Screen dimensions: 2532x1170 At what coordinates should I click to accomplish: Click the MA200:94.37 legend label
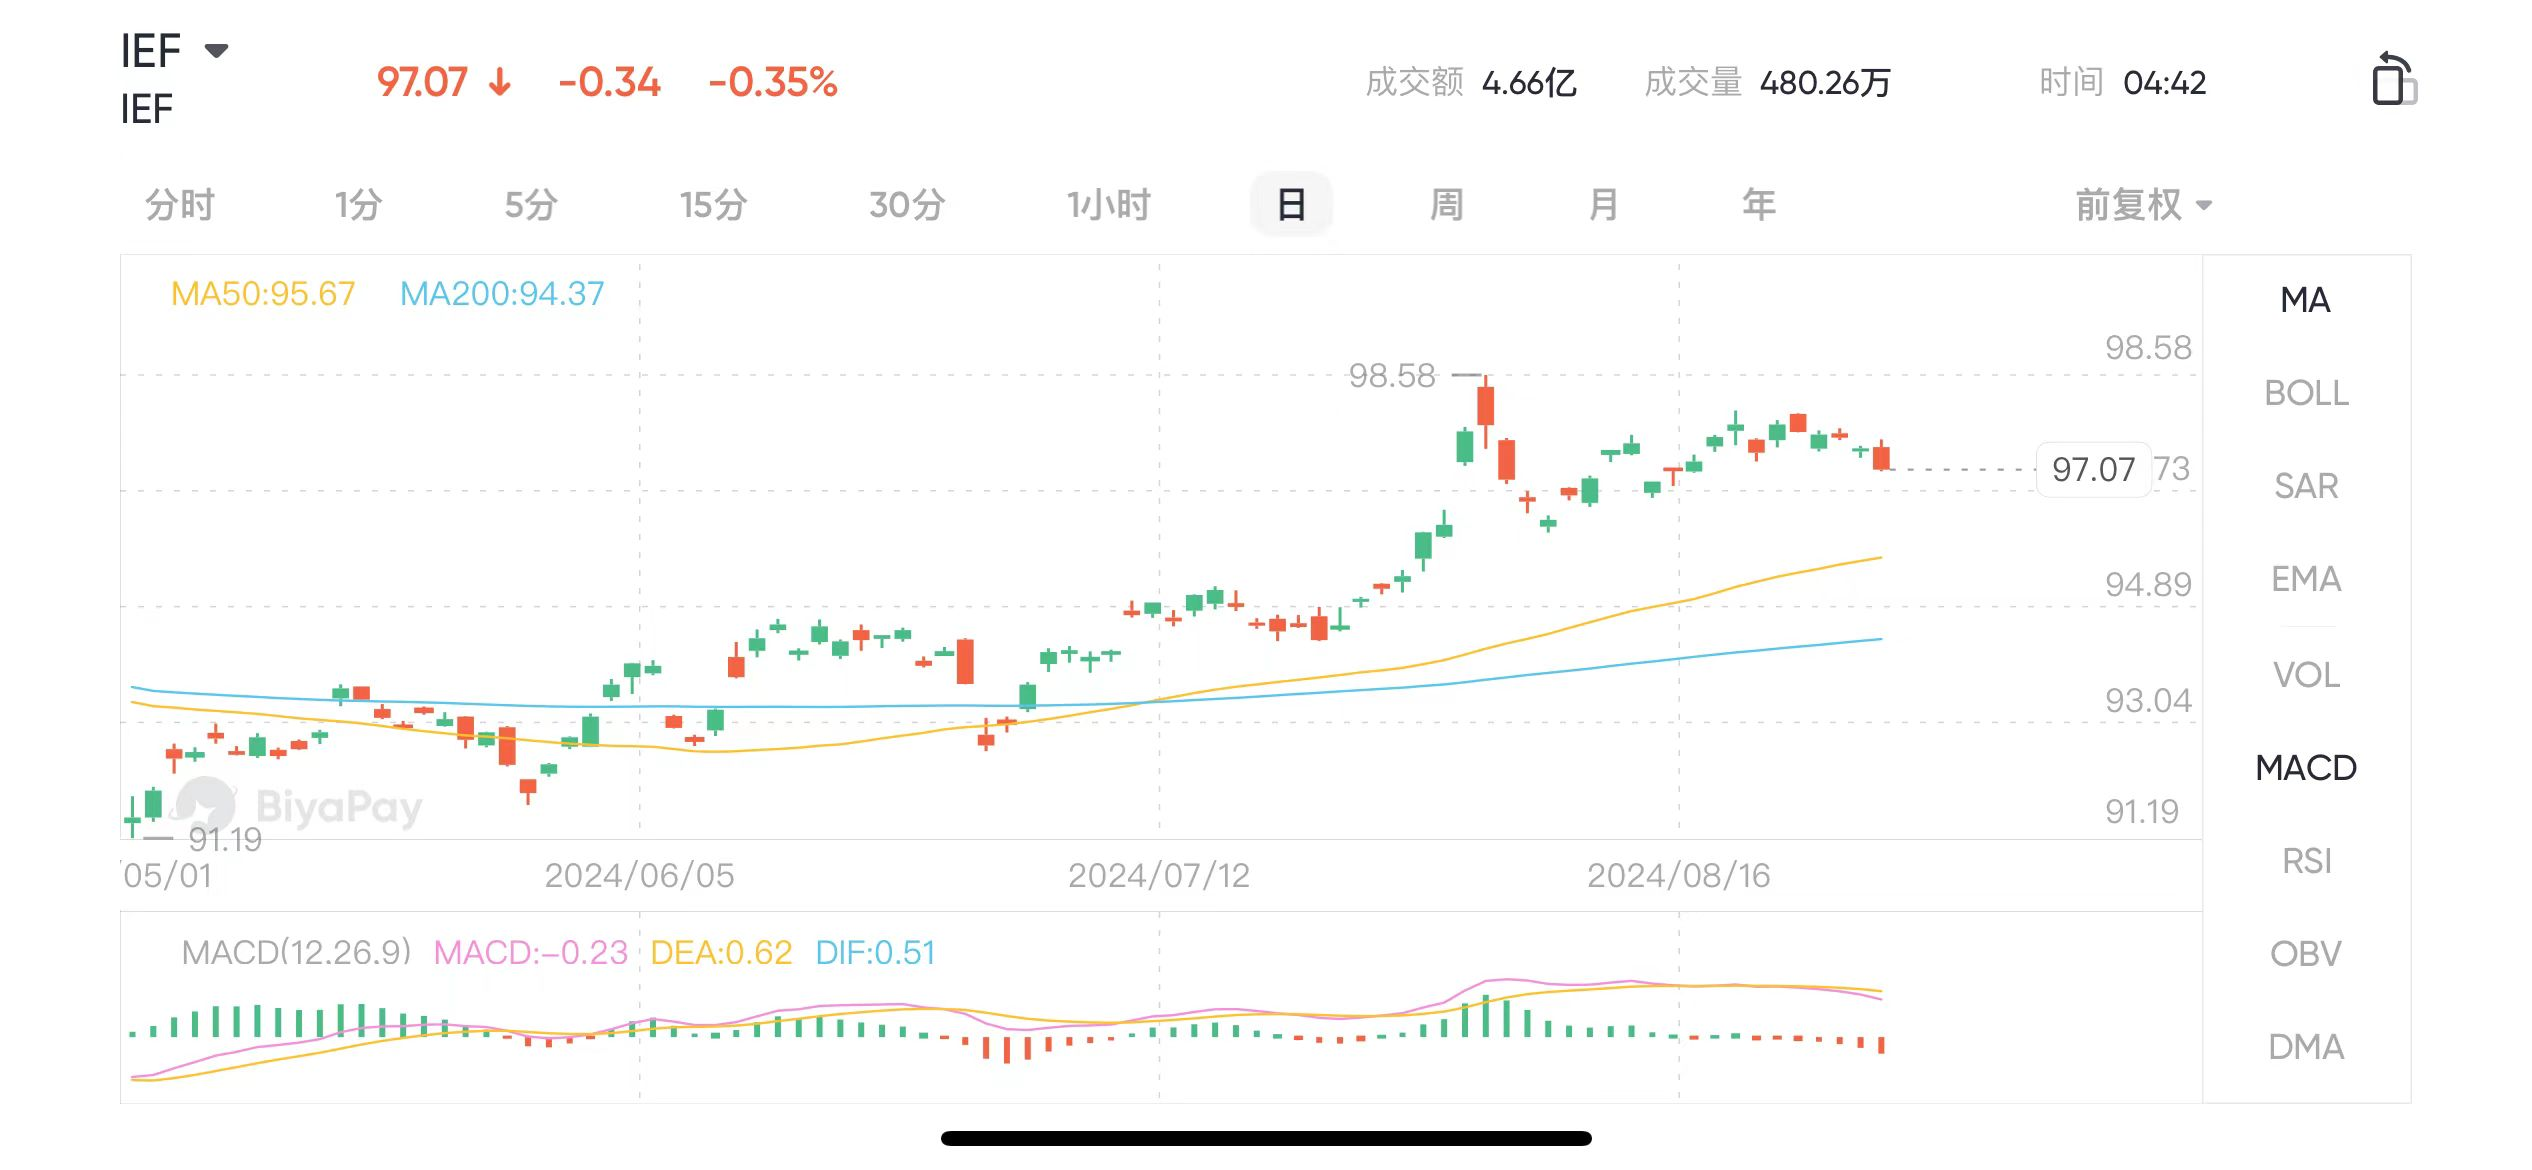502,293
